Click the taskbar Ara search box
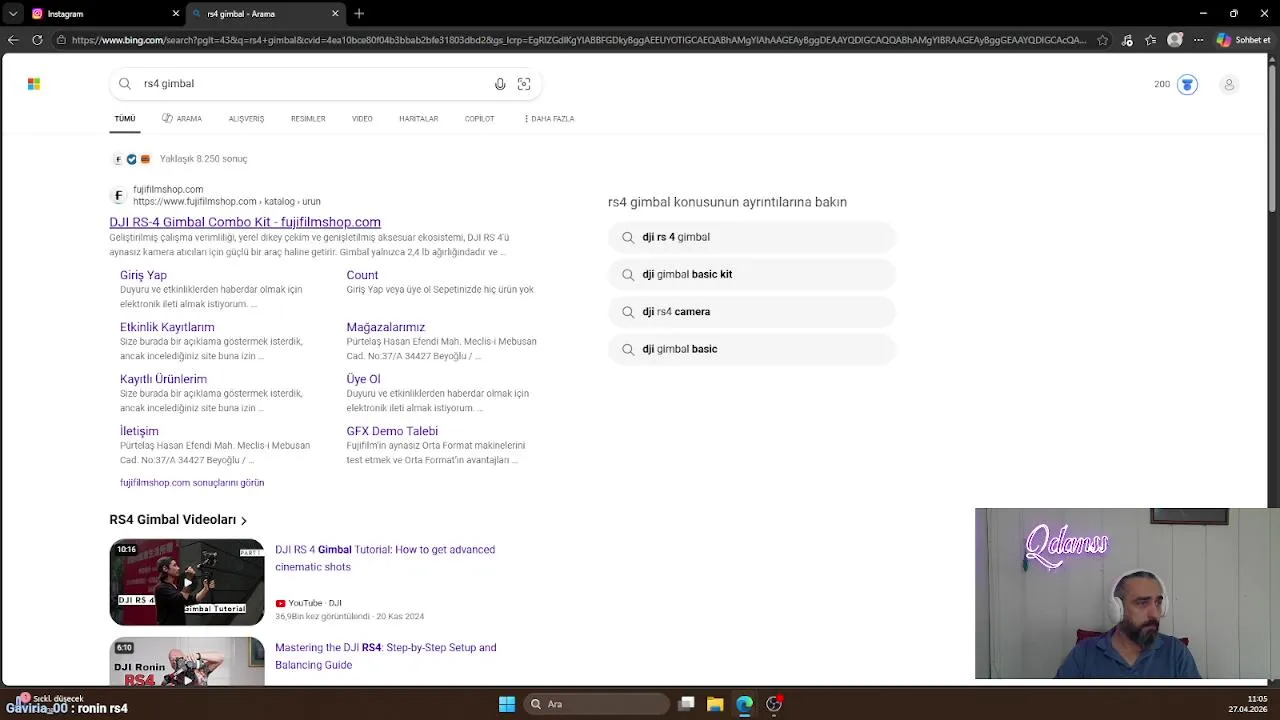This screenshot has width=1280, height=720. [597, 704]
